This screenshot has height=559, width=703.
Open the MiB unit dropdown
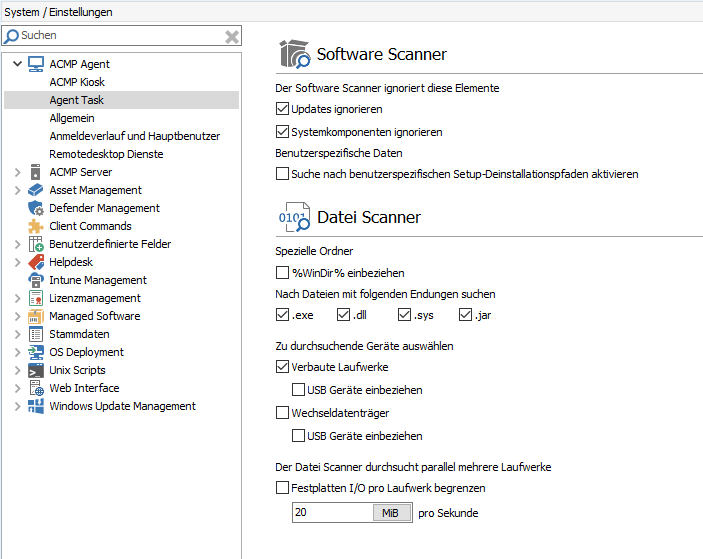pyautogui.click(x=391, y=513)
